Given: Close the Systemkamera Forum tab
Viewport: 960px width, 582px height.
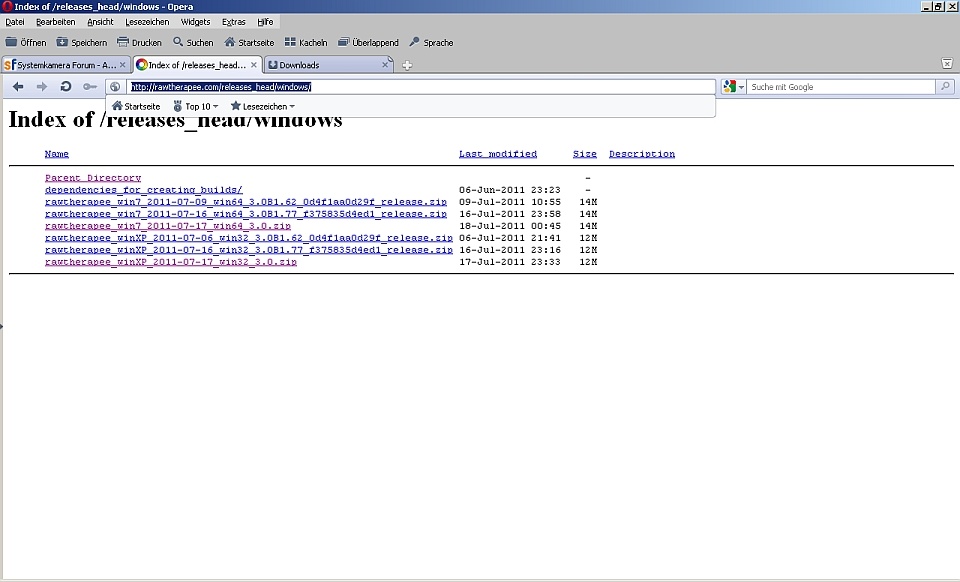Looking at the screenshot, I should click(123, 65).
